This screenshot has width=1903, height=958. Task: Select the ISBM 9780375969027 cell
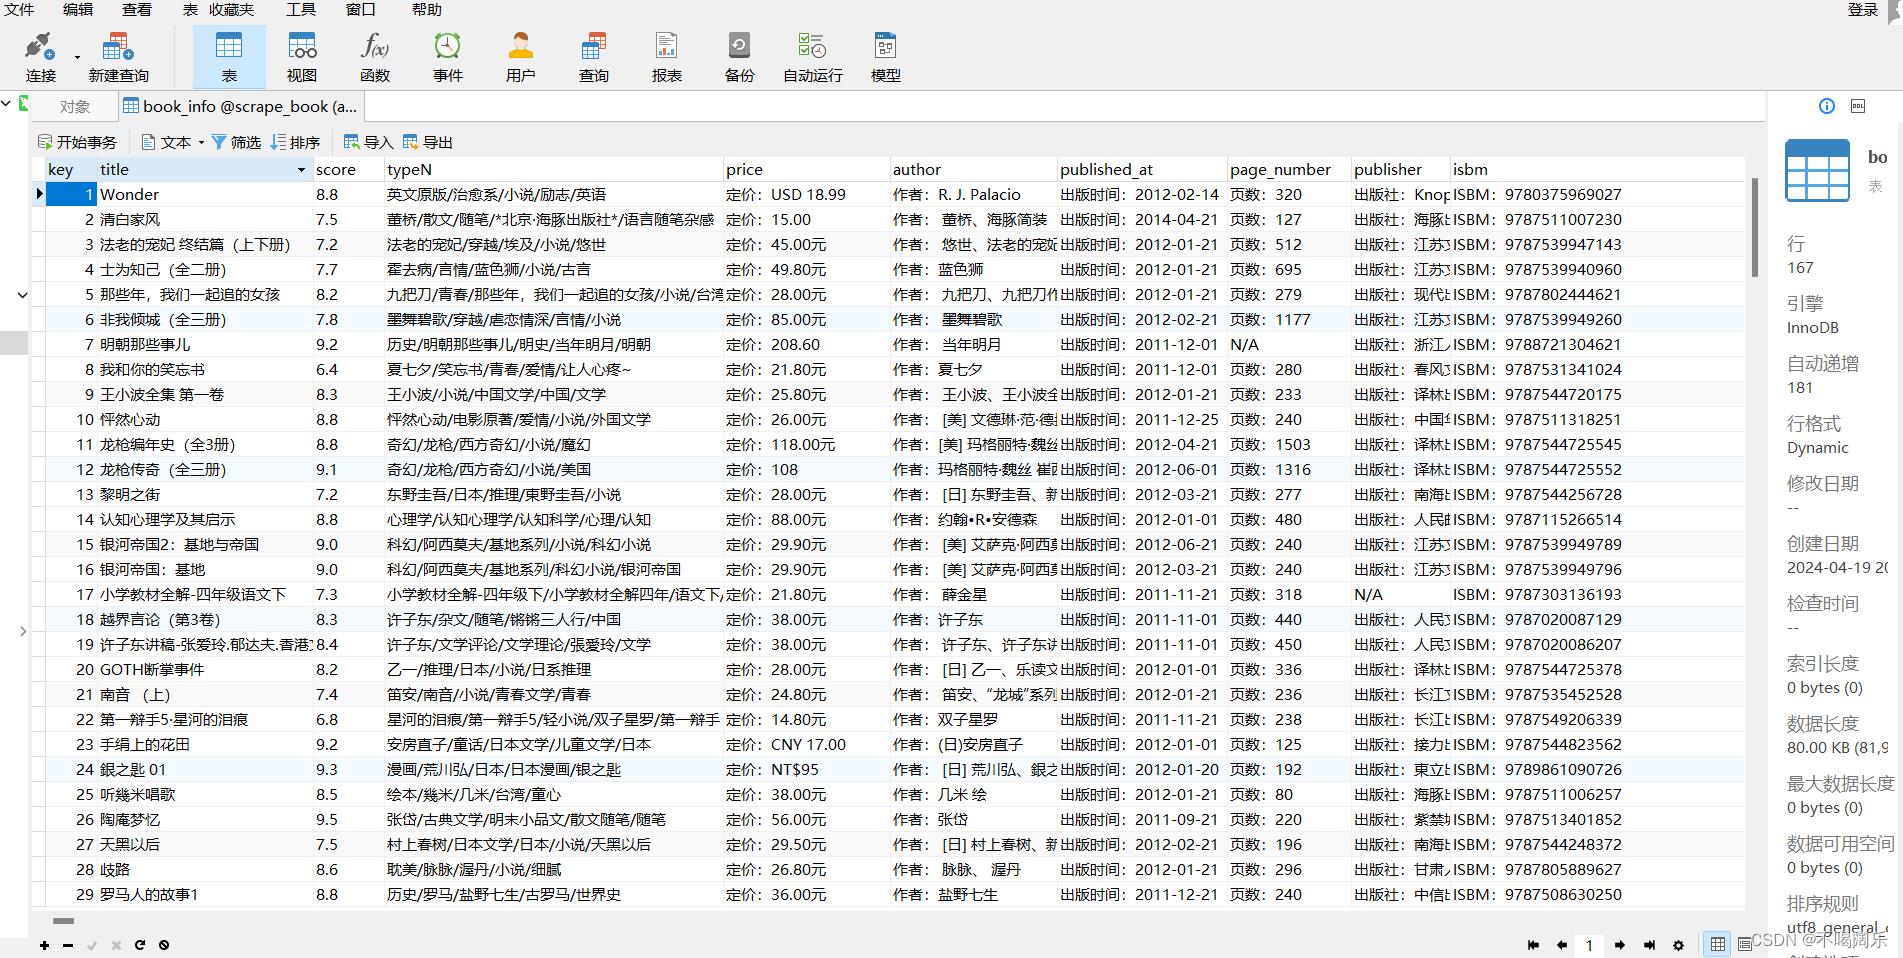pyautogui.click(x=1597, y=195)
